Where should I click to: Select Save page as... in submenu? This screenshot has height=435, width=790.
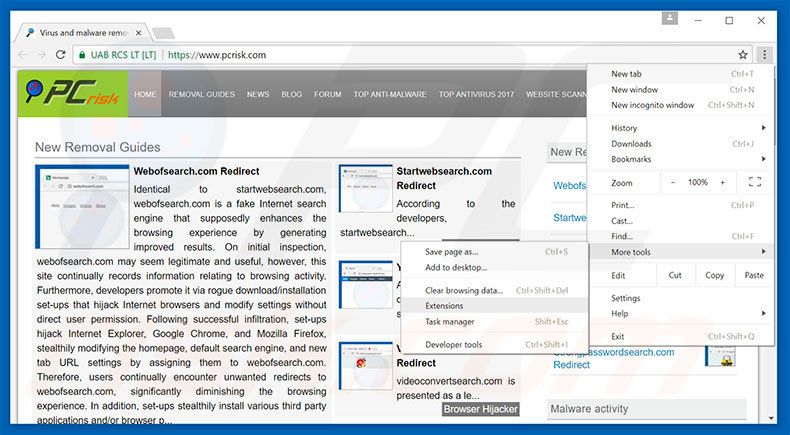click(495, 252)
